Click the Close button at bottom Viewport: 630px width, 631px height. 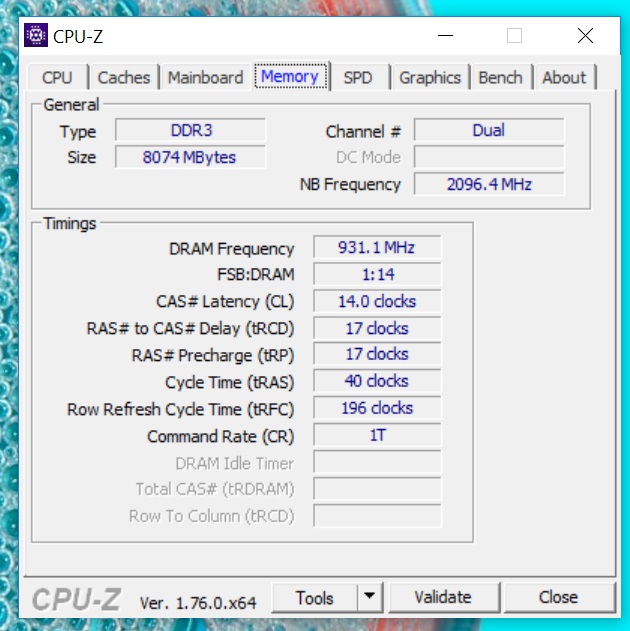(559, 597)
